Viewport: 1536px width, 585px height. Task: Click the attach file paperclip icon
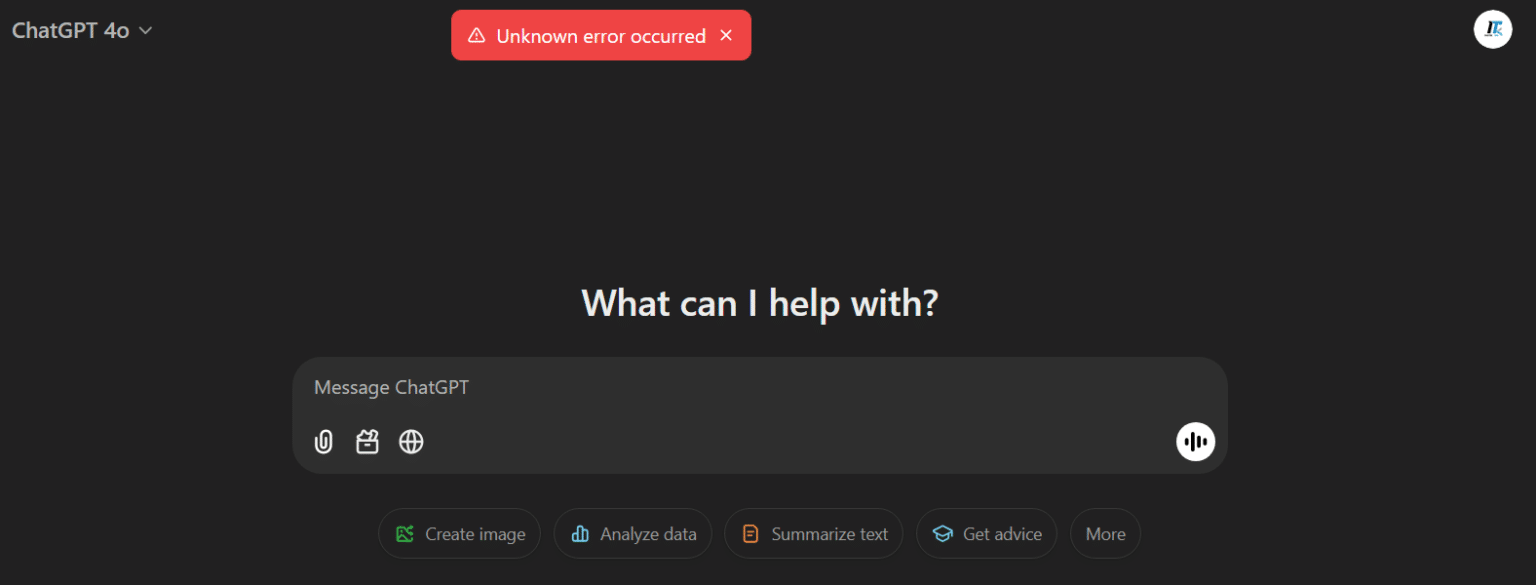click(323, 441)
